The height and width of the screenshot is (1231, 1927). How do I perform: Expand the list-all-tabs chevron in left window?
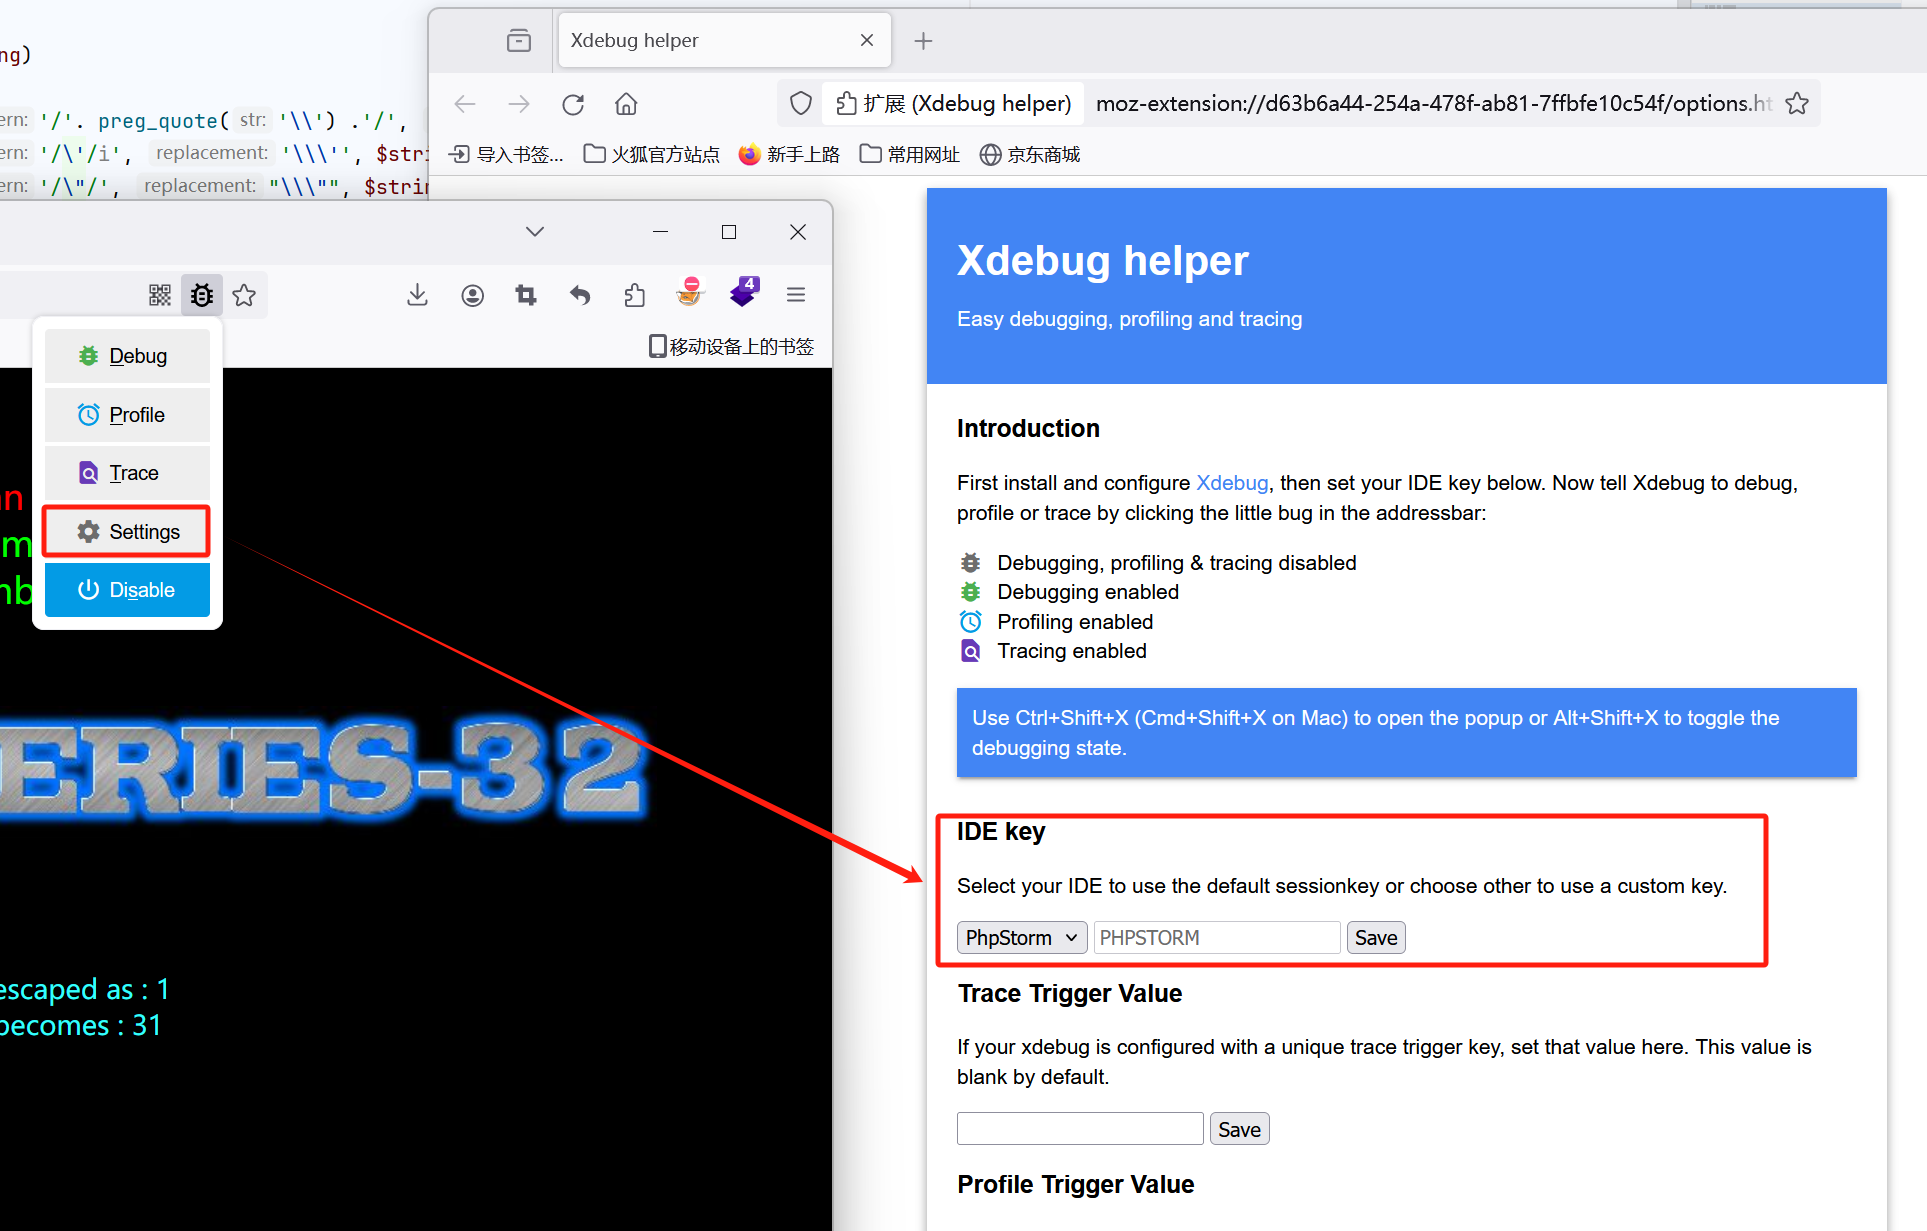[535, 232]
